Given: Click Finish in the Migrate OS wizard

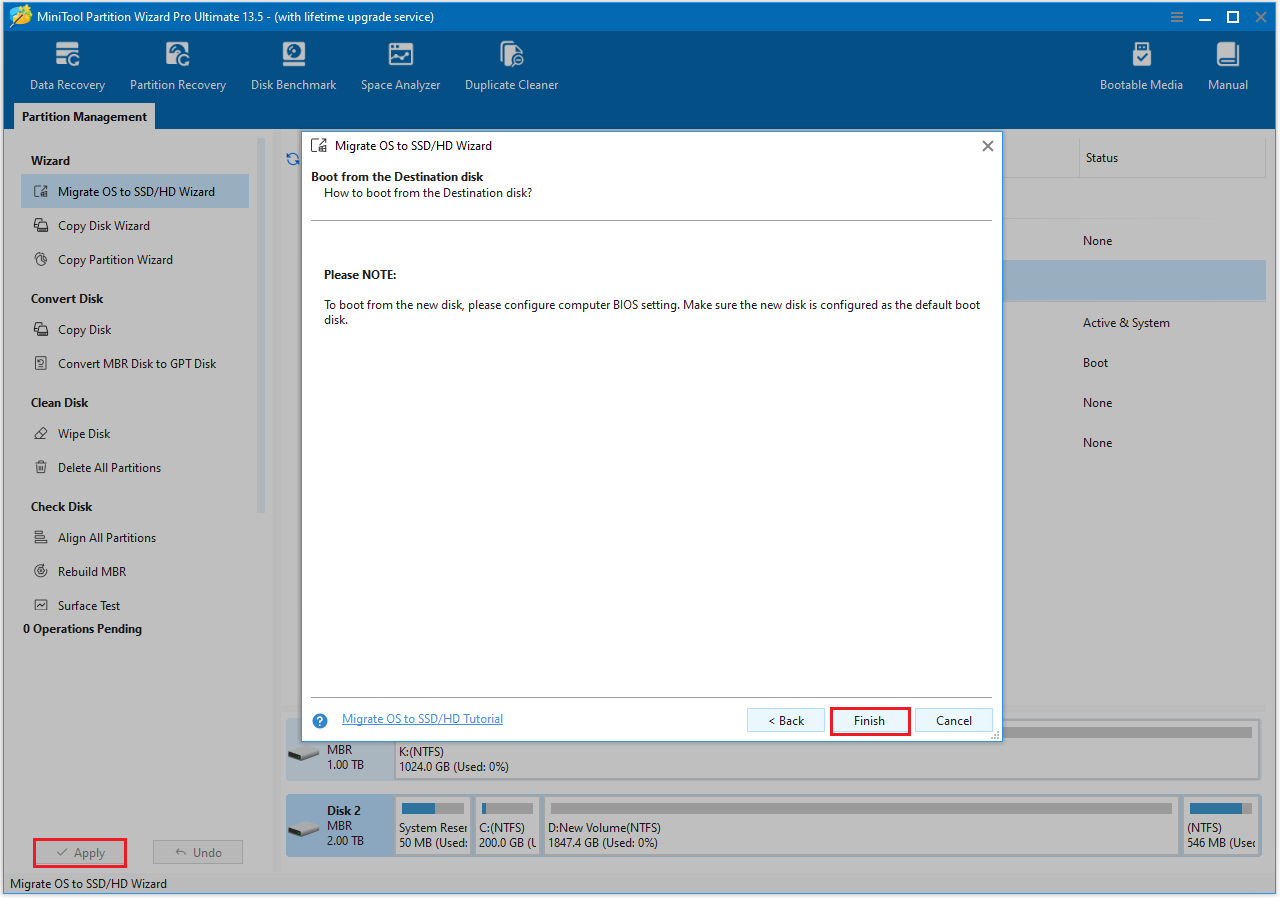Looking at the screenshot, I should 869,720.
